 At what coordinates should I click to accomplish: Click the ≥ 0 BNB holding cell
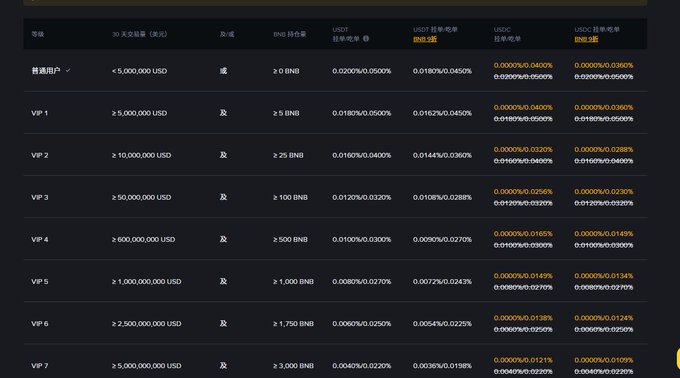[x=286, y=71]
